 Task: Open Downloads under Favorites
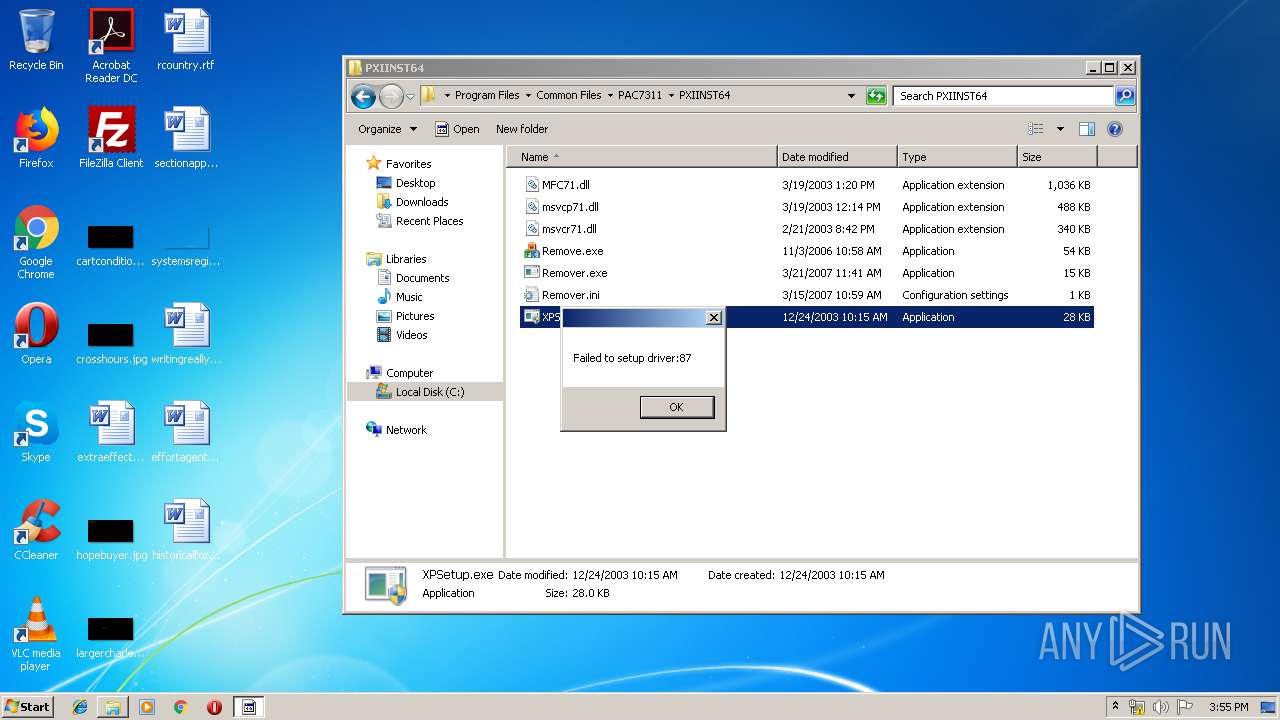point(421,202)
